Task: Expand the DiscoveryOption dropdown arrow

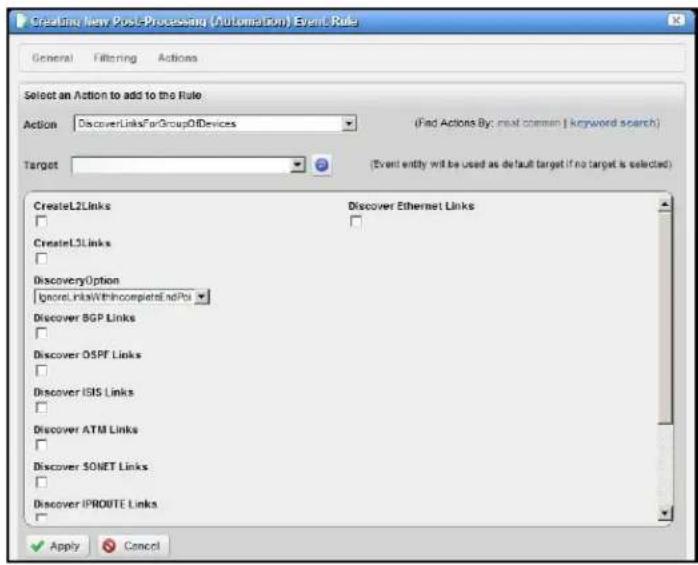Action: pos(202,297)
